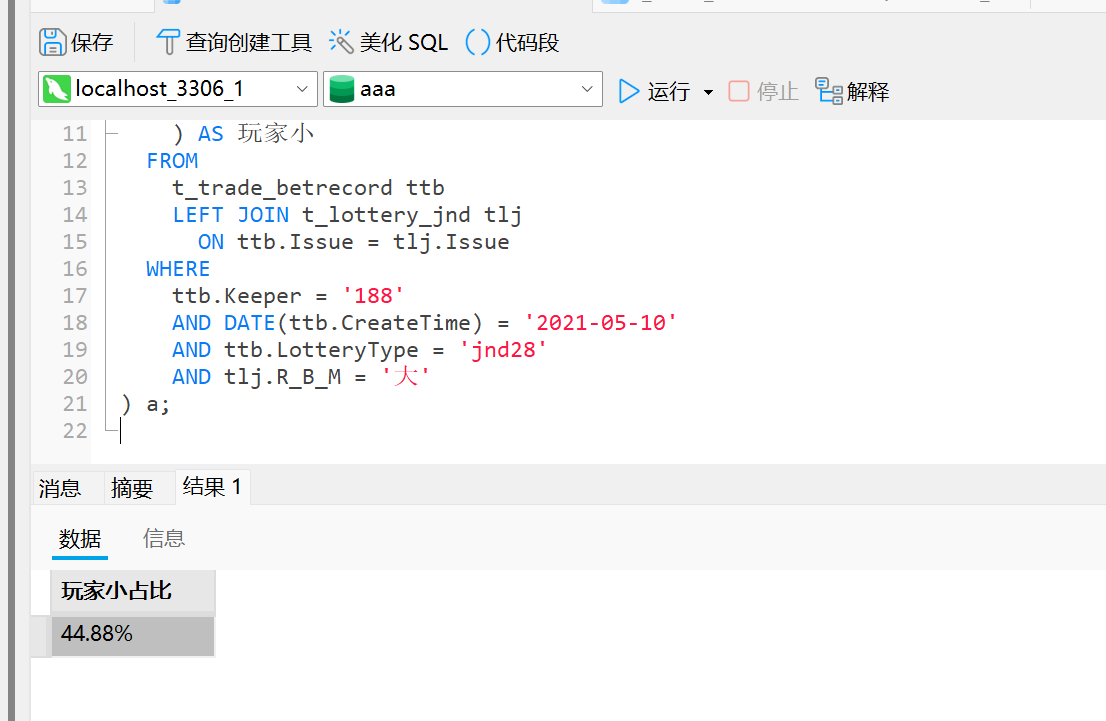Click Beautify SQL (美化 SQL)
The width and height of the screenshot is (1106, 721).
point(389,42)
